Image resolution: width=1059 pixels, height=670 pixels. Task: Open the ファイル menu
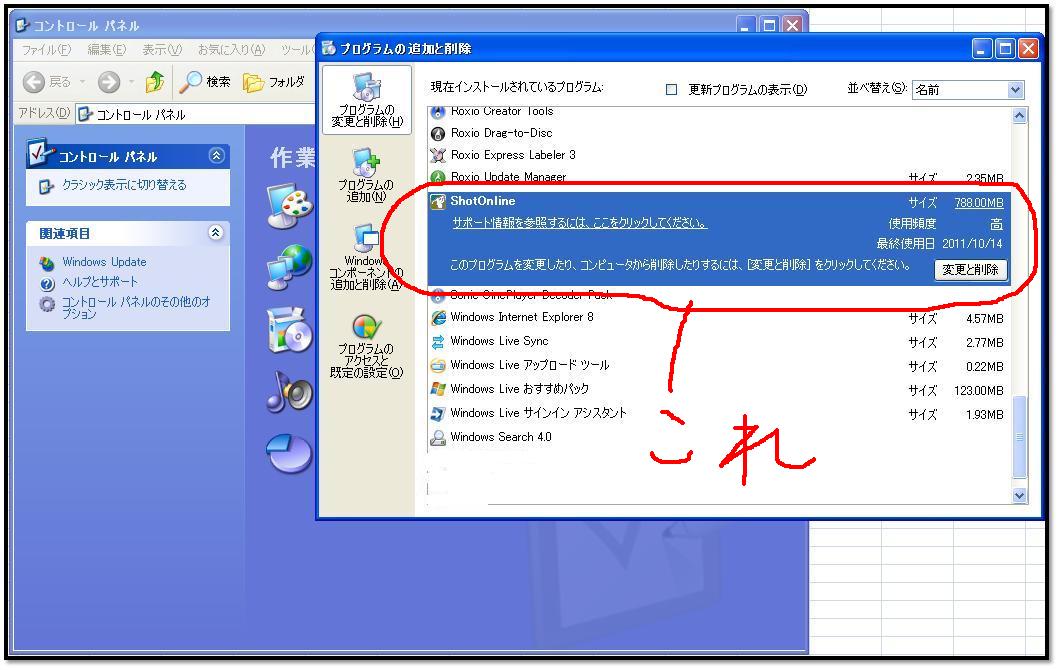(46, 50)
